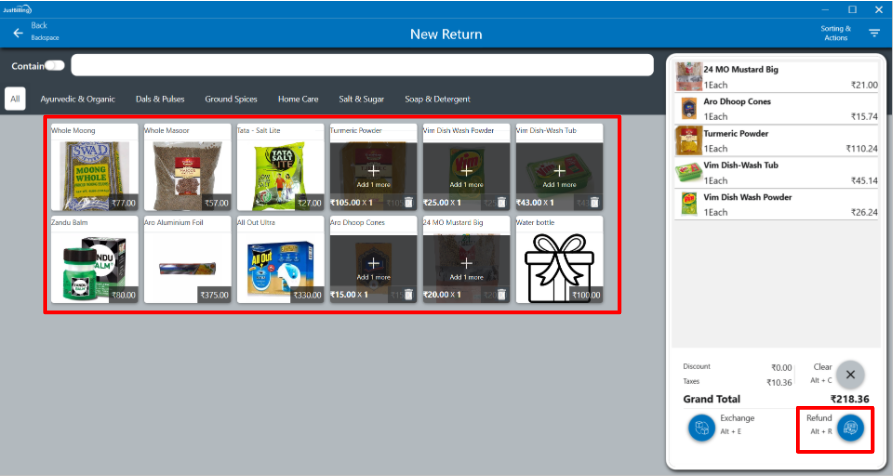
Task: Click the Exchange round button icon
Action: 702,427
